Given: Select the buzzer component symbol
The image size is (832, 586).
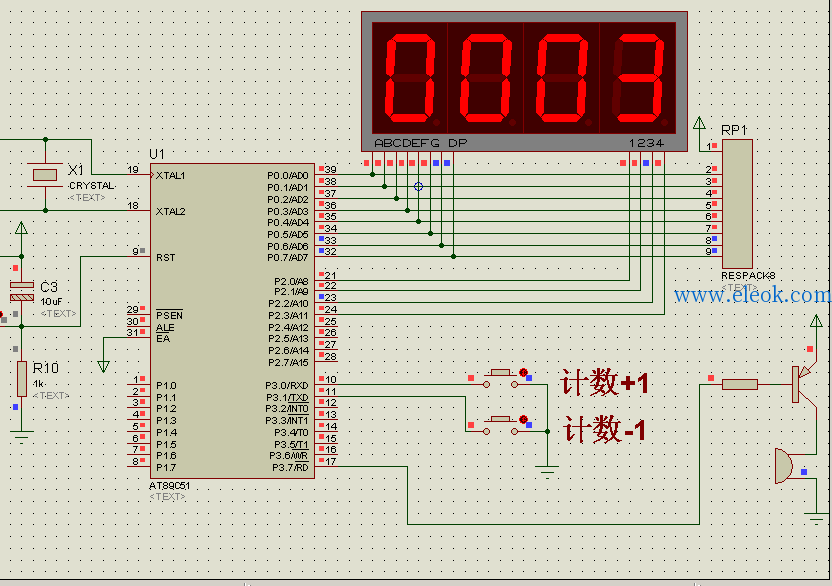Looking at the screenshot, I should 784,466.
